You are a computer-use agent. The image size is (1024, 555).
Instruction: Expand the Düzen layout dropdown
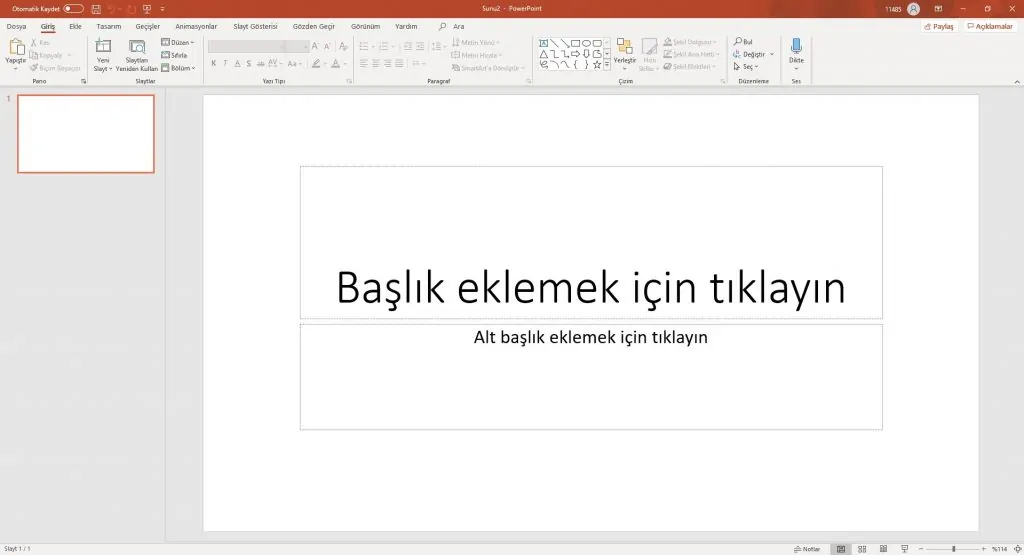point(178,43)
